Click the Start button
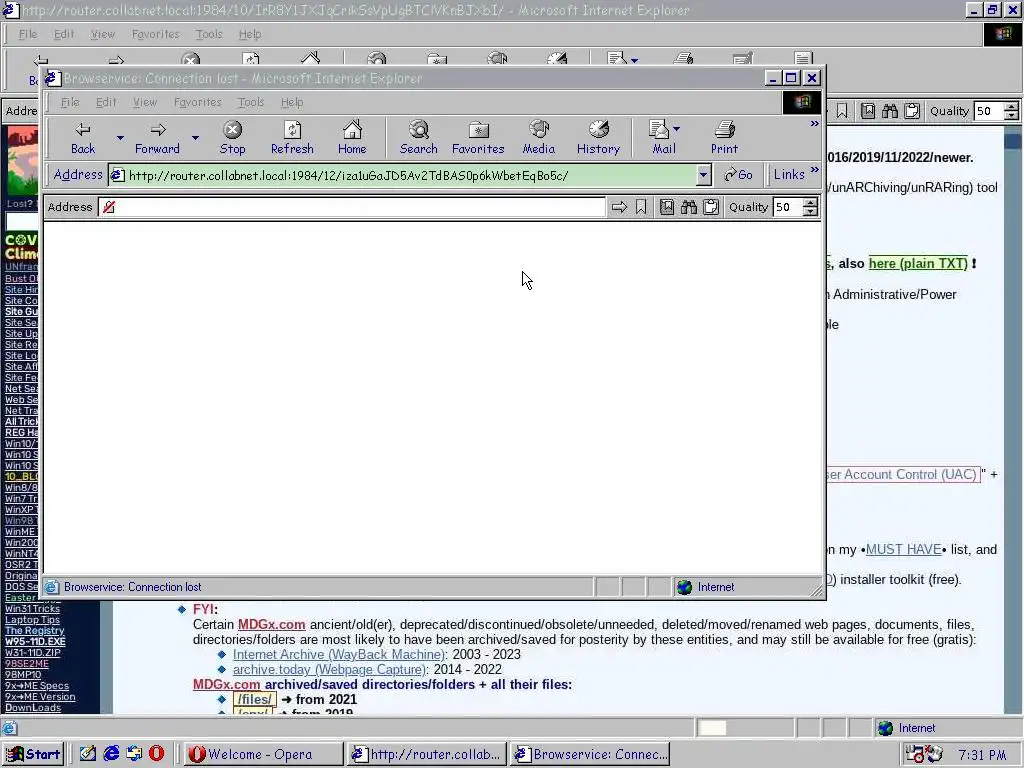This screenshot has height=768, width=1024. point(33,754)
